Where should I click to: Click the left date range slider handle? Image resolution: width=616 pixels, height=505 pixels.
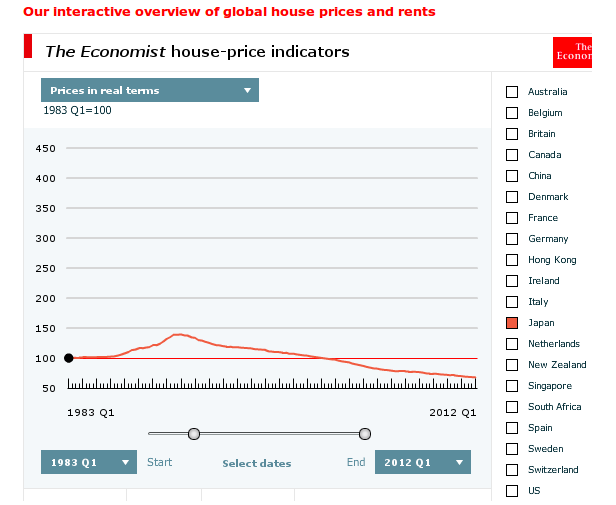194,433
